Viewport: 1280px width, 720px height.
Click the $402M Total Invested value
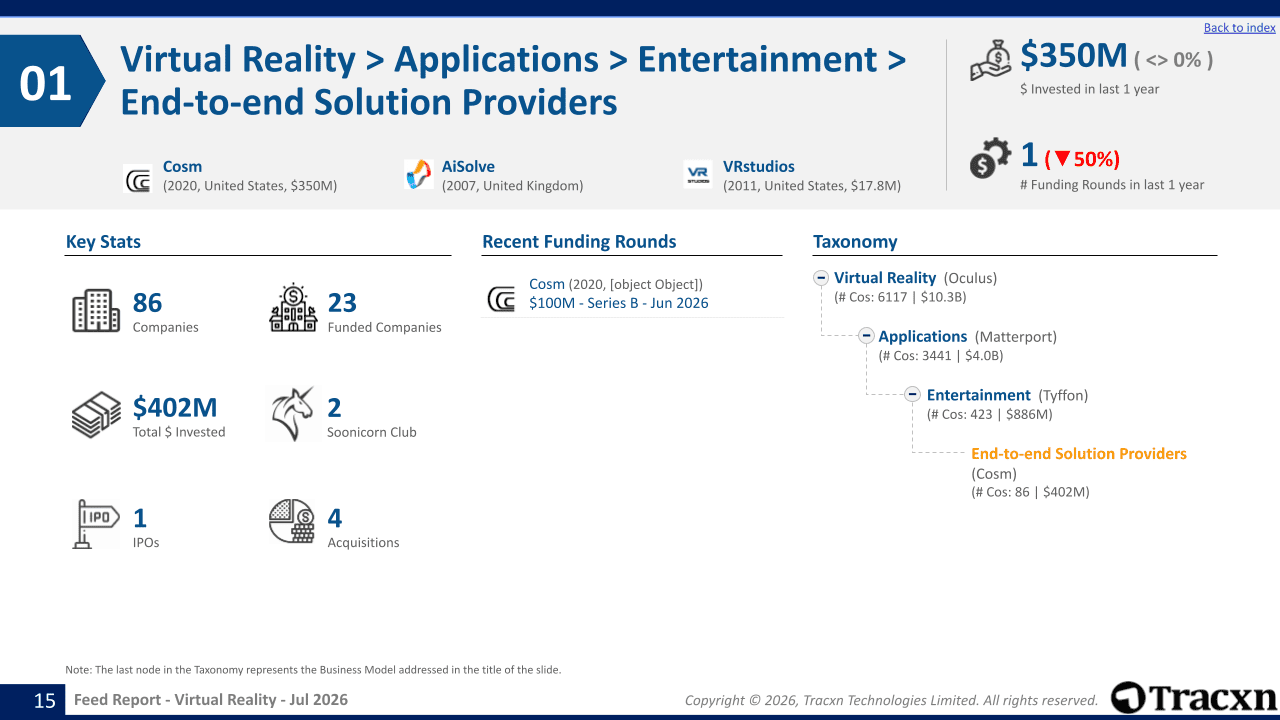tap(175, 408)
